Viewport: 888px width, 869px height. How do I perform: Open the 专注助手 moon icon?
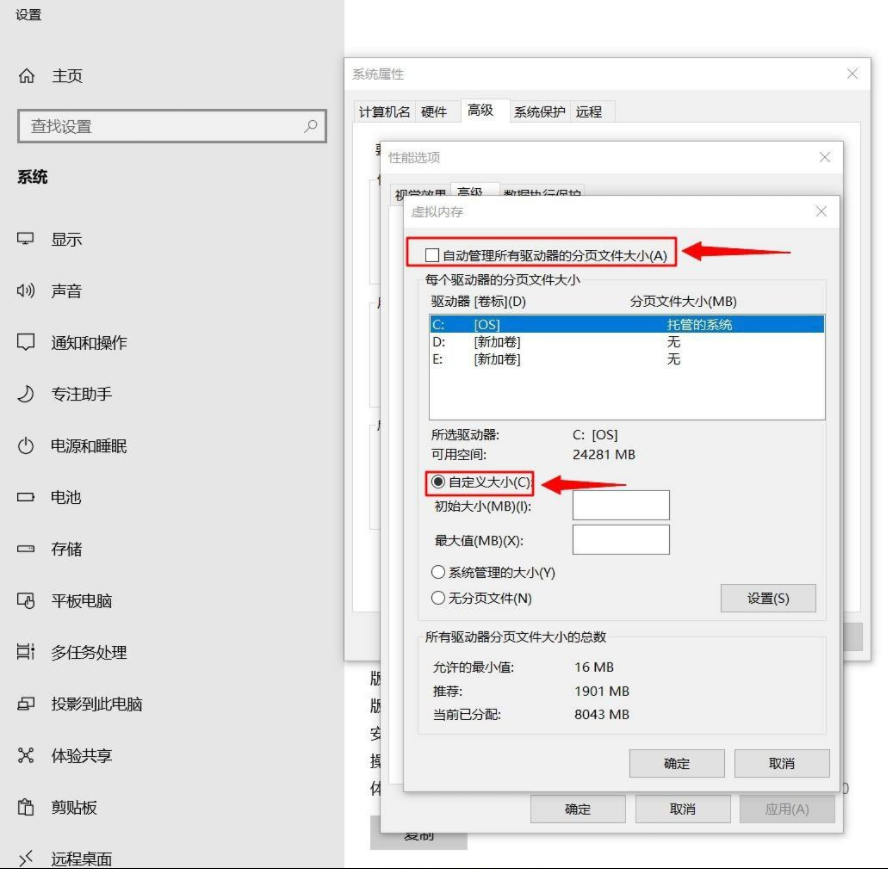[x=25, y=394]
